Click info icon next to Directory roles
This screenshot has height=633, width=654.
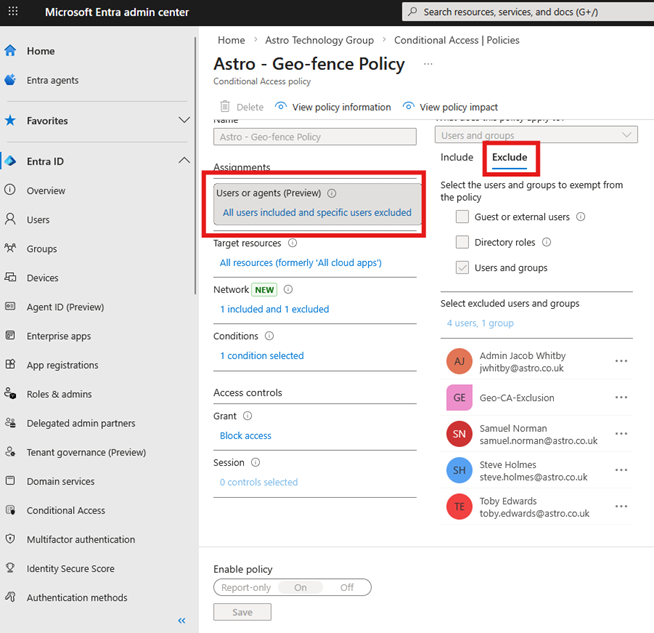click(x=546, y=242)
